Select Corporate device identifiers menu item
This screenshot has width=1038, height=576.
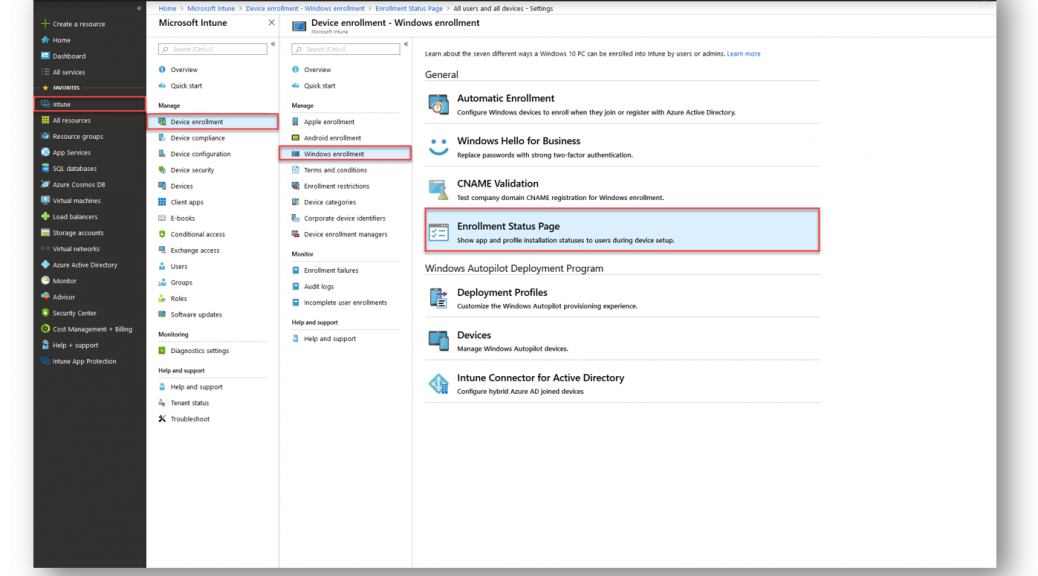(345, 218)
